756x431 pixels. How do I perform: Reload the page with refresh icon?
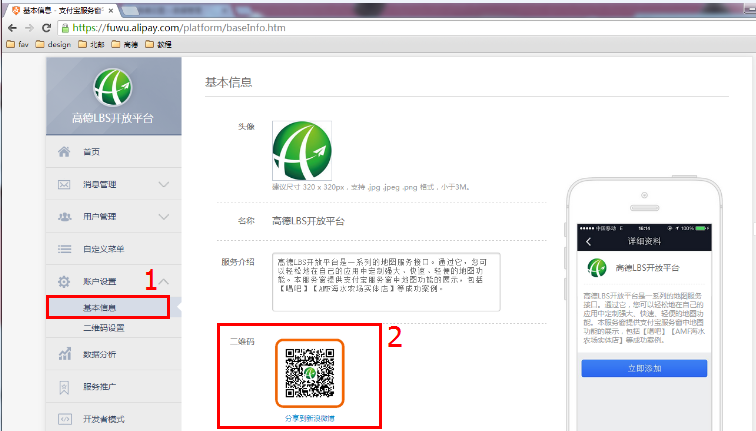46,28
